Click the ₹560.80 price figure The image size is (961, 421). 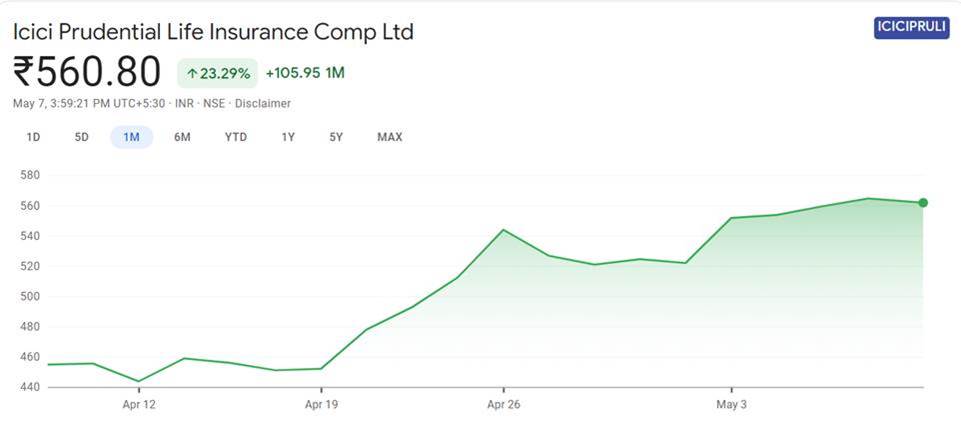tap(87, 72)
